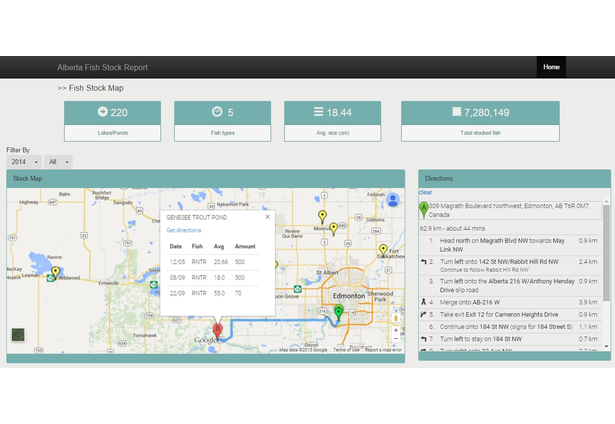Click the green A start marker in Directions
The image size is (615, 424).
424,210
